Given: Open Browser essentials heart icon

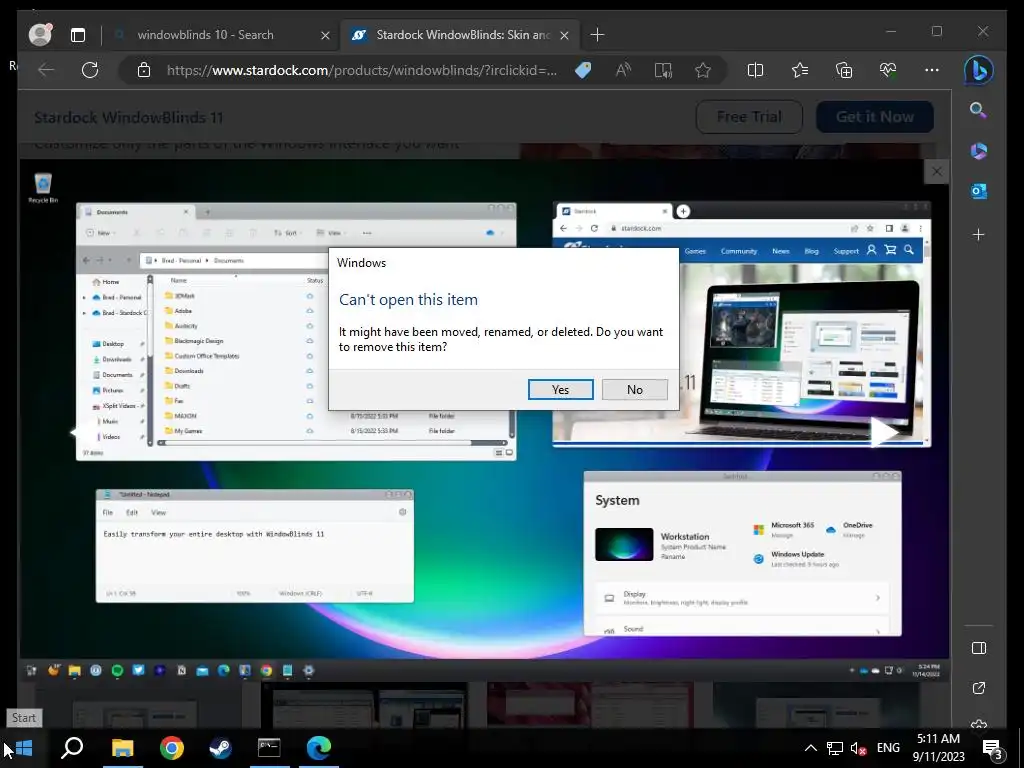Looking at the screenshot, I should coord(888,70).
